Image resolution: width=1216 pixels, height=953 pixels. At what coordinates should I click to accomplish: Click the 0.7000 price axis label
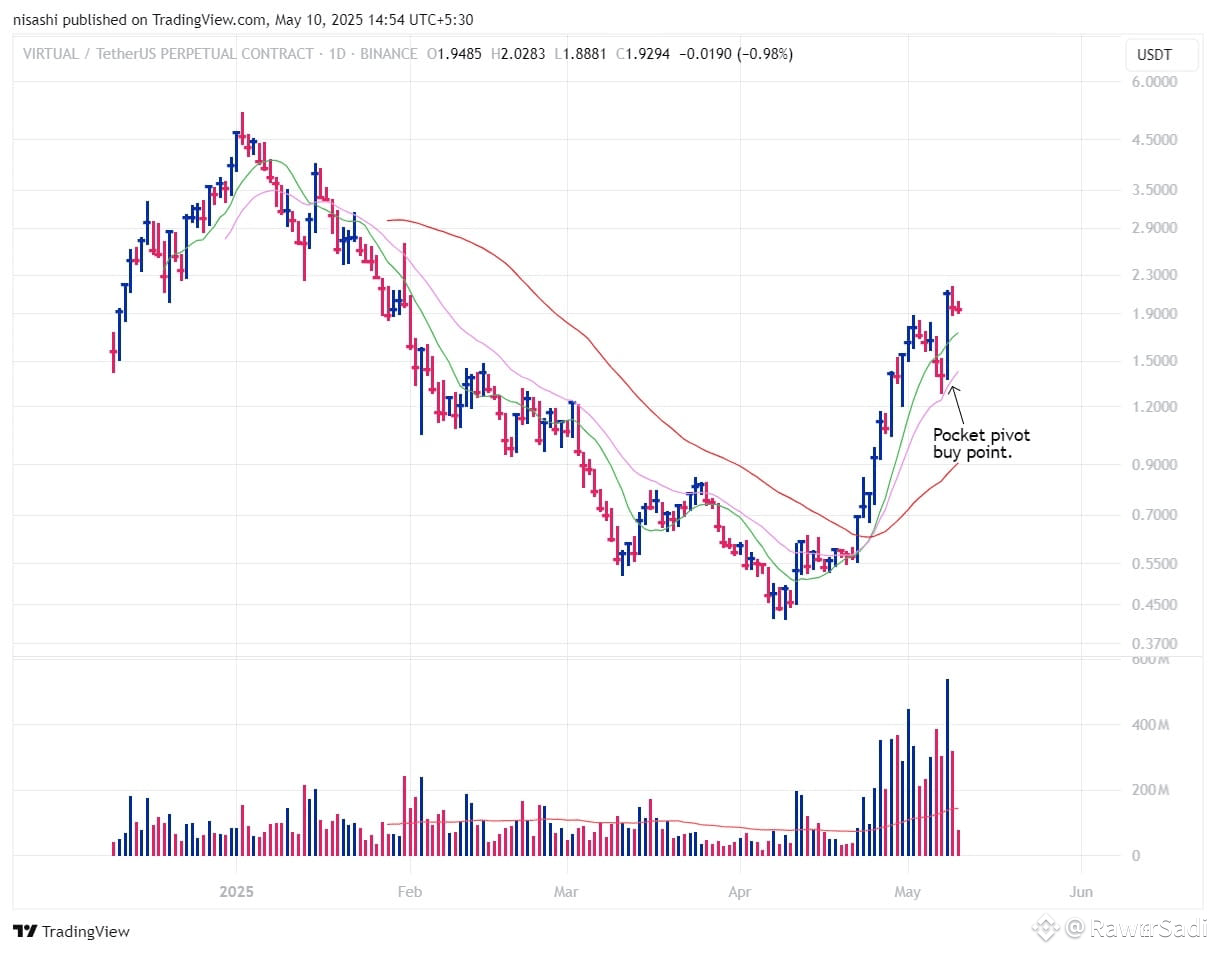(1155, 516)
